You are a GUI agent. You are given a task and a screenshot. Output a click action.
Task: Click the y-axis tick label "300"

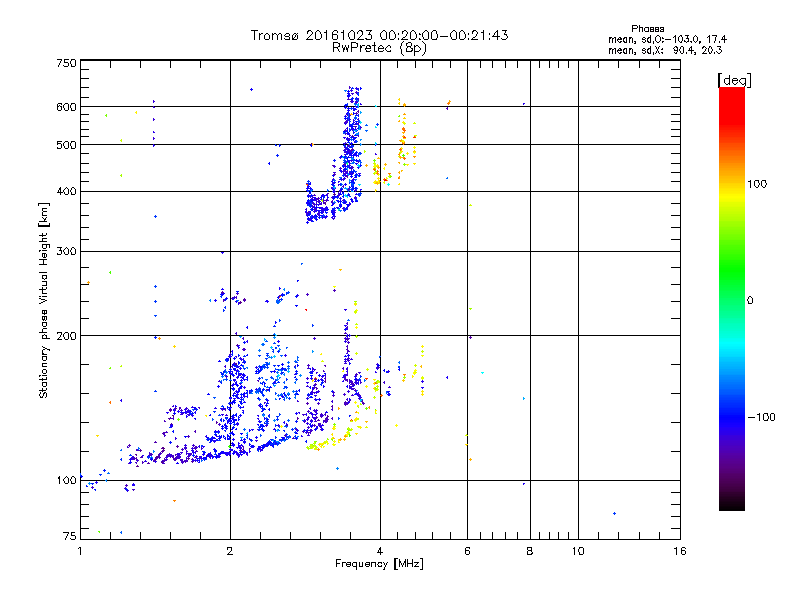coord(67,252)
